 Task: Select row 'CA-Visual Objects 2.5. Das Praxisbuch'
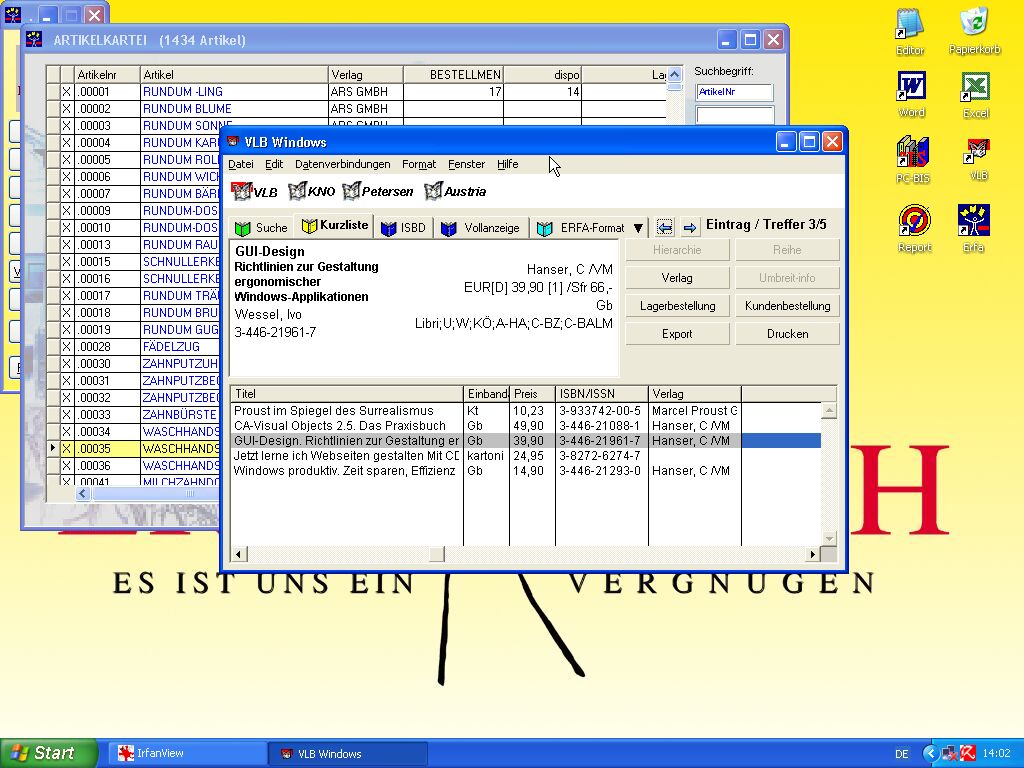tap(526, 426)
